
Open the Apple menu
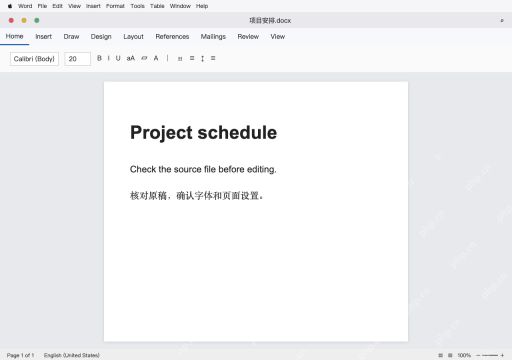(x=10, y=6)
